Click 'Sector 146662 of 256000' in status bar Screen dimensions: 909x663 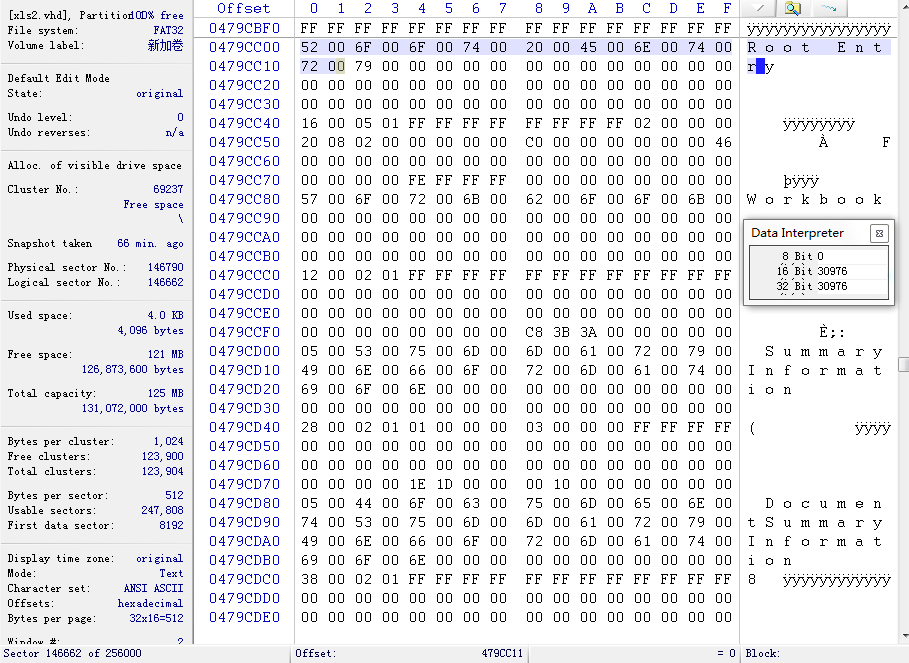(x=72, y=654)
